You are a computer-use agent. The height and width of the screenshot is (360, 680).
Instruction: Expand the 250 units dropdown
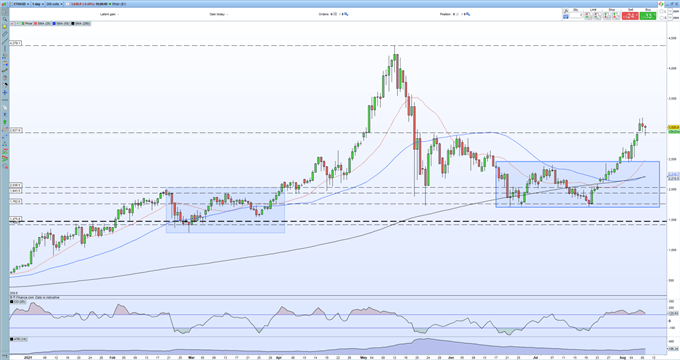tap(54, 4)
